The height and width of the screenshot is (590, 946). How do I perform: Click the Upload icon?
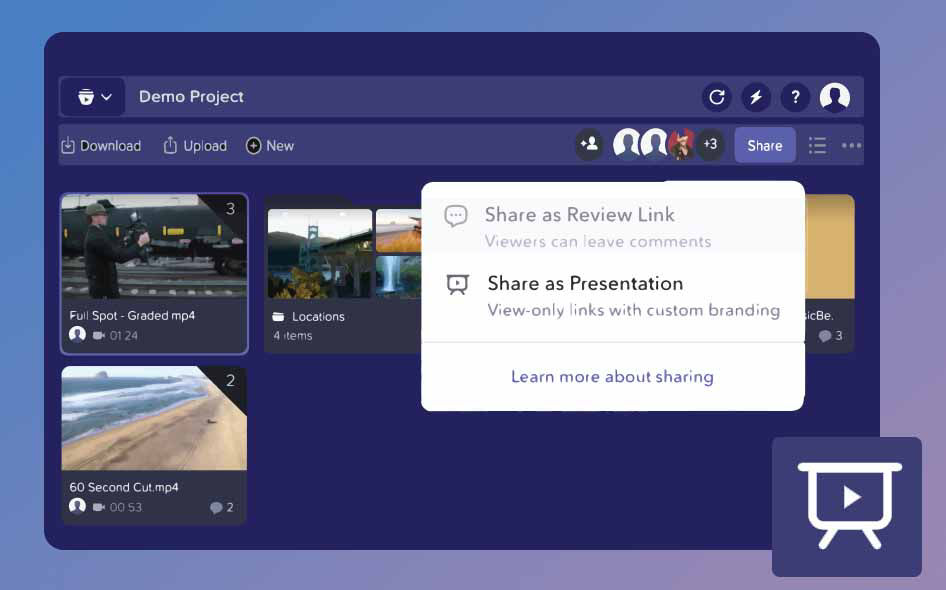[x=170, y=145]
